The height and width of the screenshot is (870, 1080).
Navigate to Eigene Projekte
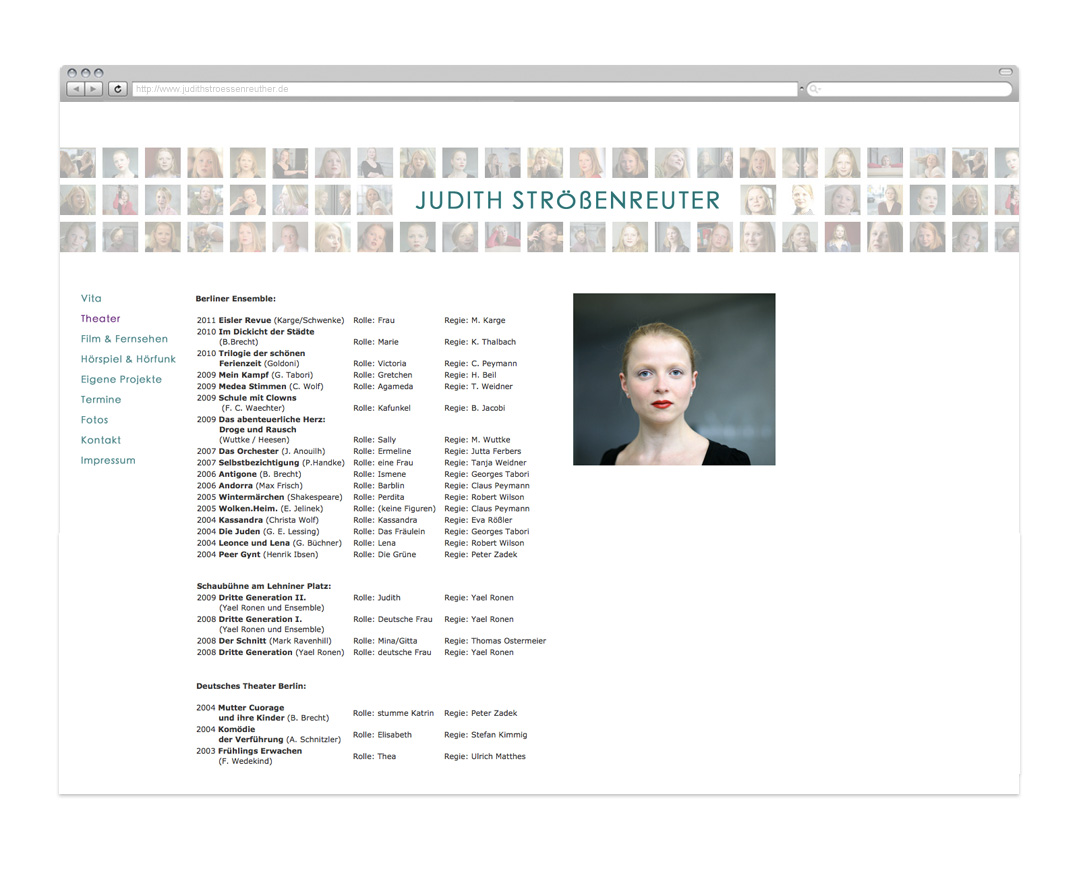click(121, 379)
